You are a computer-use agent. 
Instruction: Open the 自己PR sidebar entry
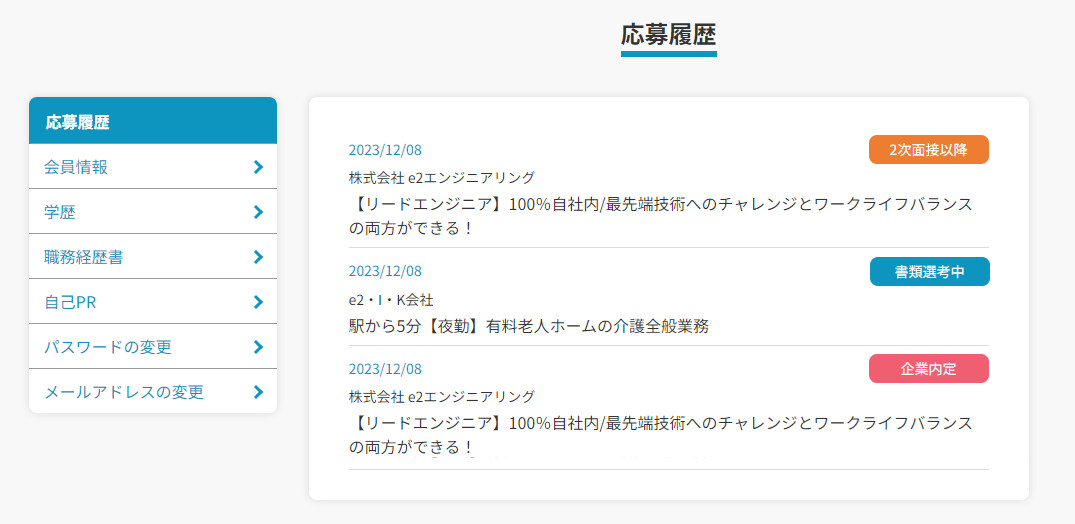point(153,302)
